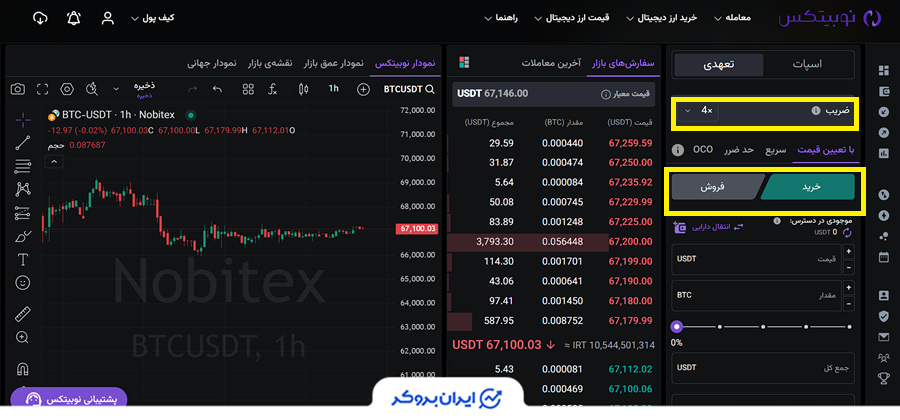The width and height of the screenshot is (900, 420).
Task: Click the مقدار BTC amount input field
Action: (756, 295)
